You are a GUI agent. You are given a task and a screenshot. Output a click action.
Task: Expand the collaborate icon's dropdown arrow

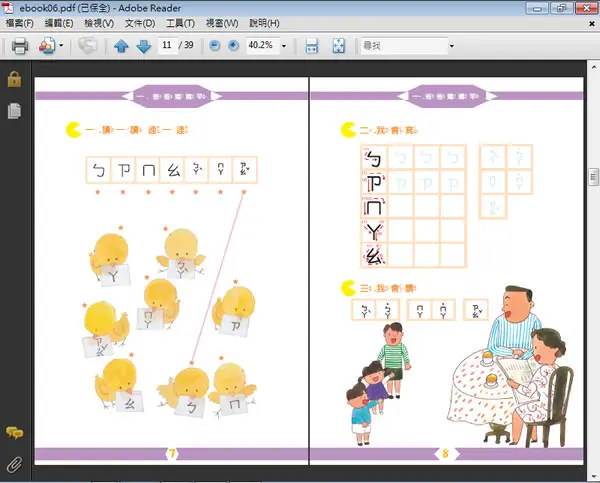pos(61,46)
